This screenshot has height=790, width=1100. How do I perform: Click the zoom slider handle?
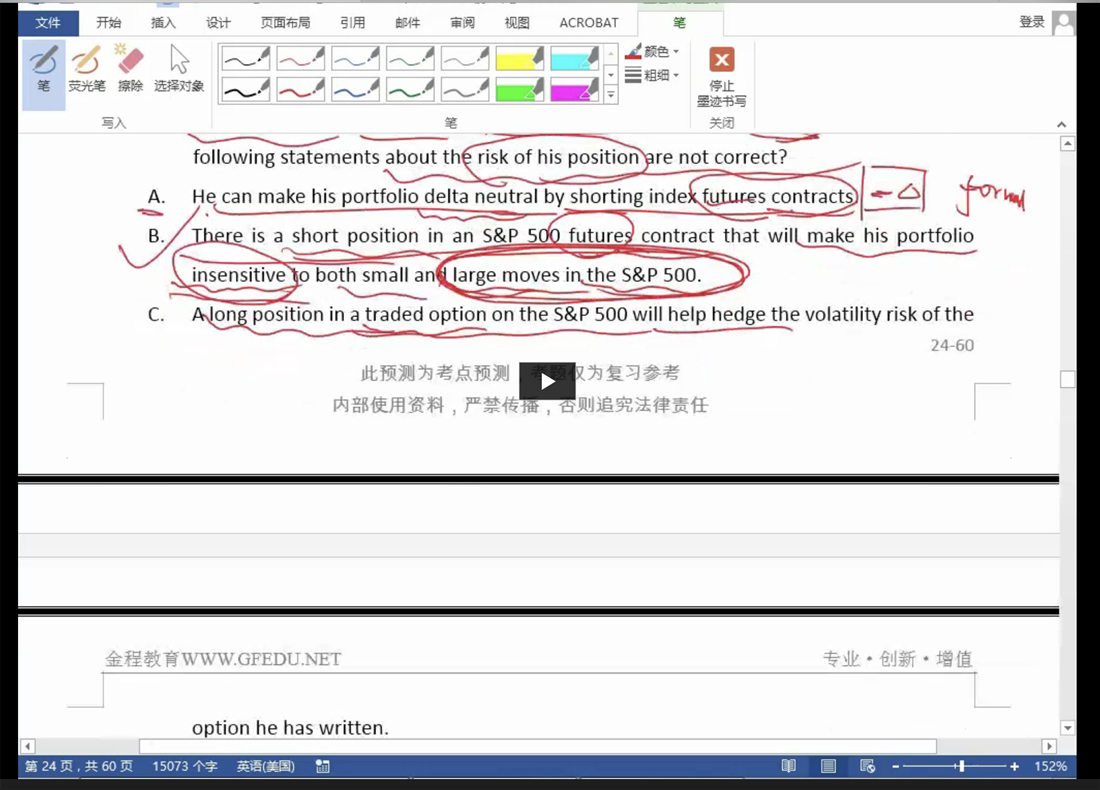[961, 766]
